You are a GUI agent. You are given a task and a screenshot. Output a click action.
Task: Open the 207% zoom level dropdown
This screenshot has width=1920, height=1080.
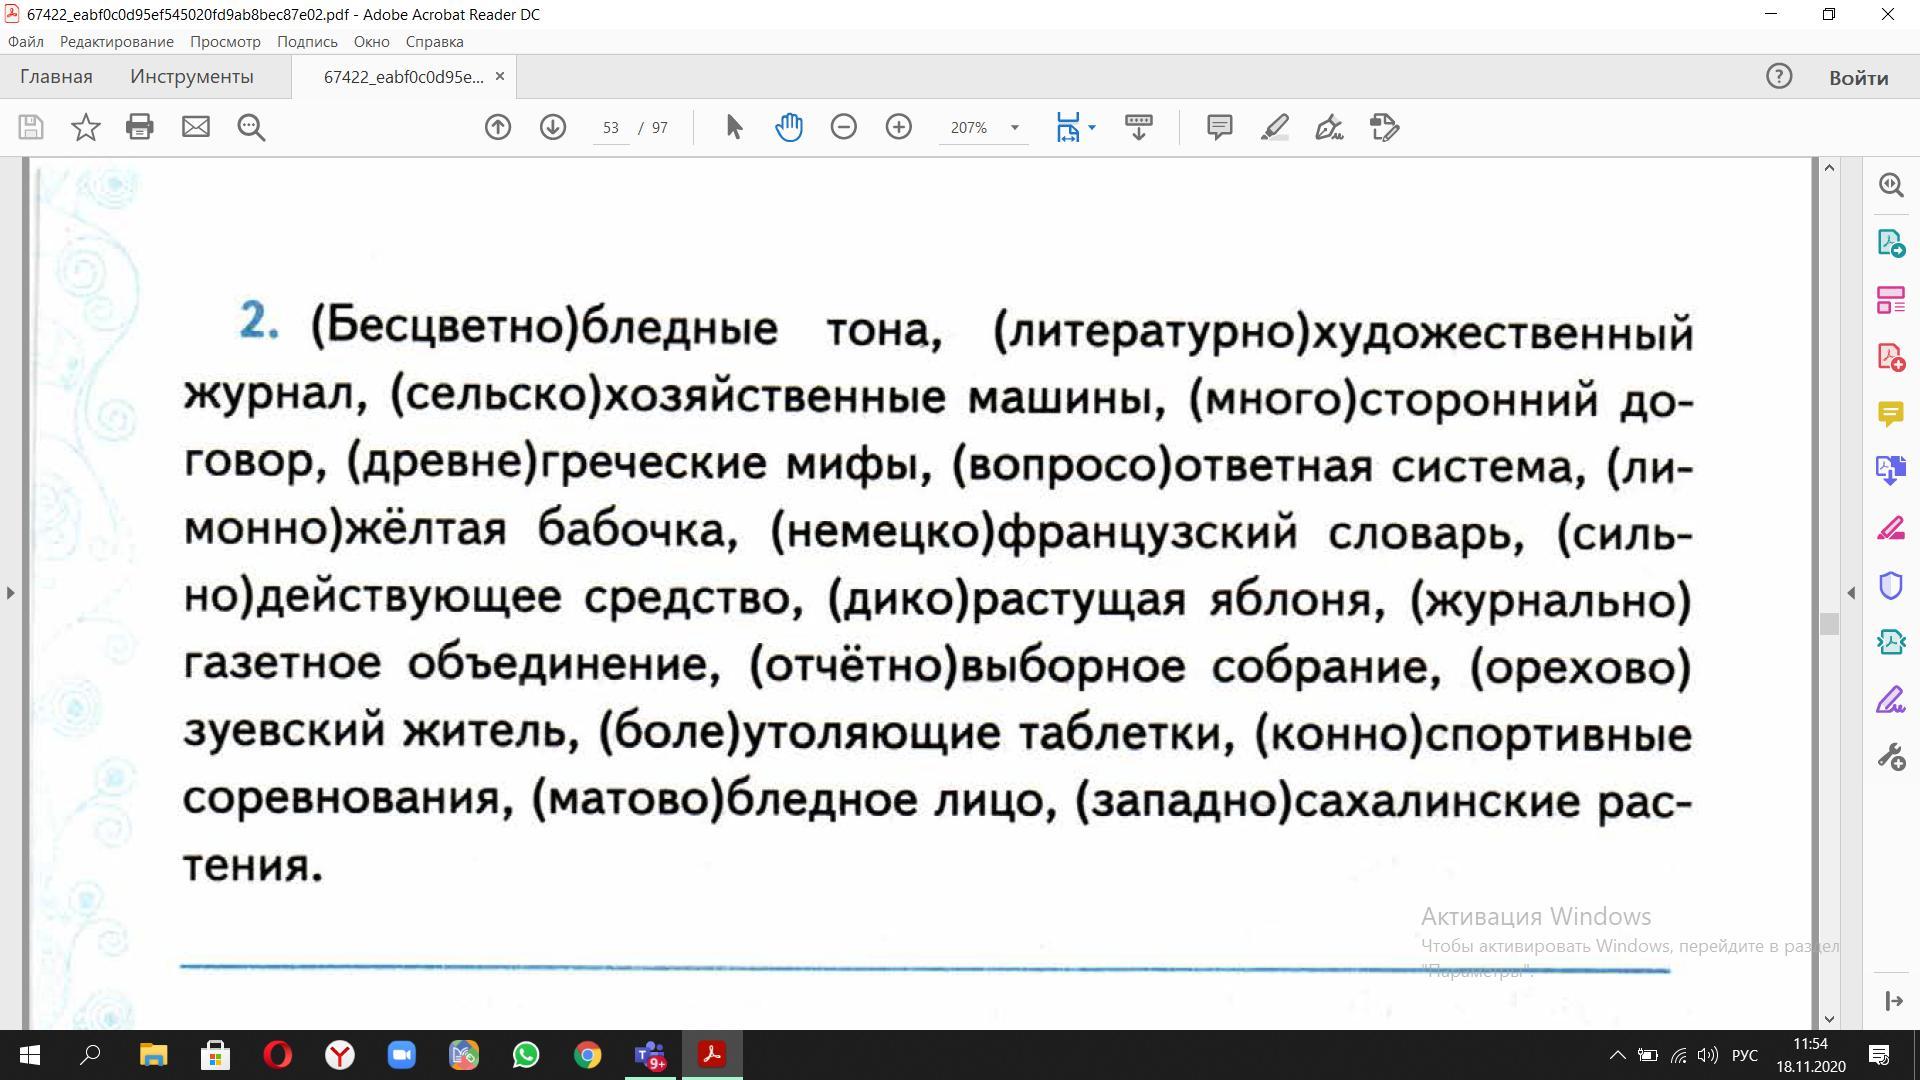coord(1014,127)
